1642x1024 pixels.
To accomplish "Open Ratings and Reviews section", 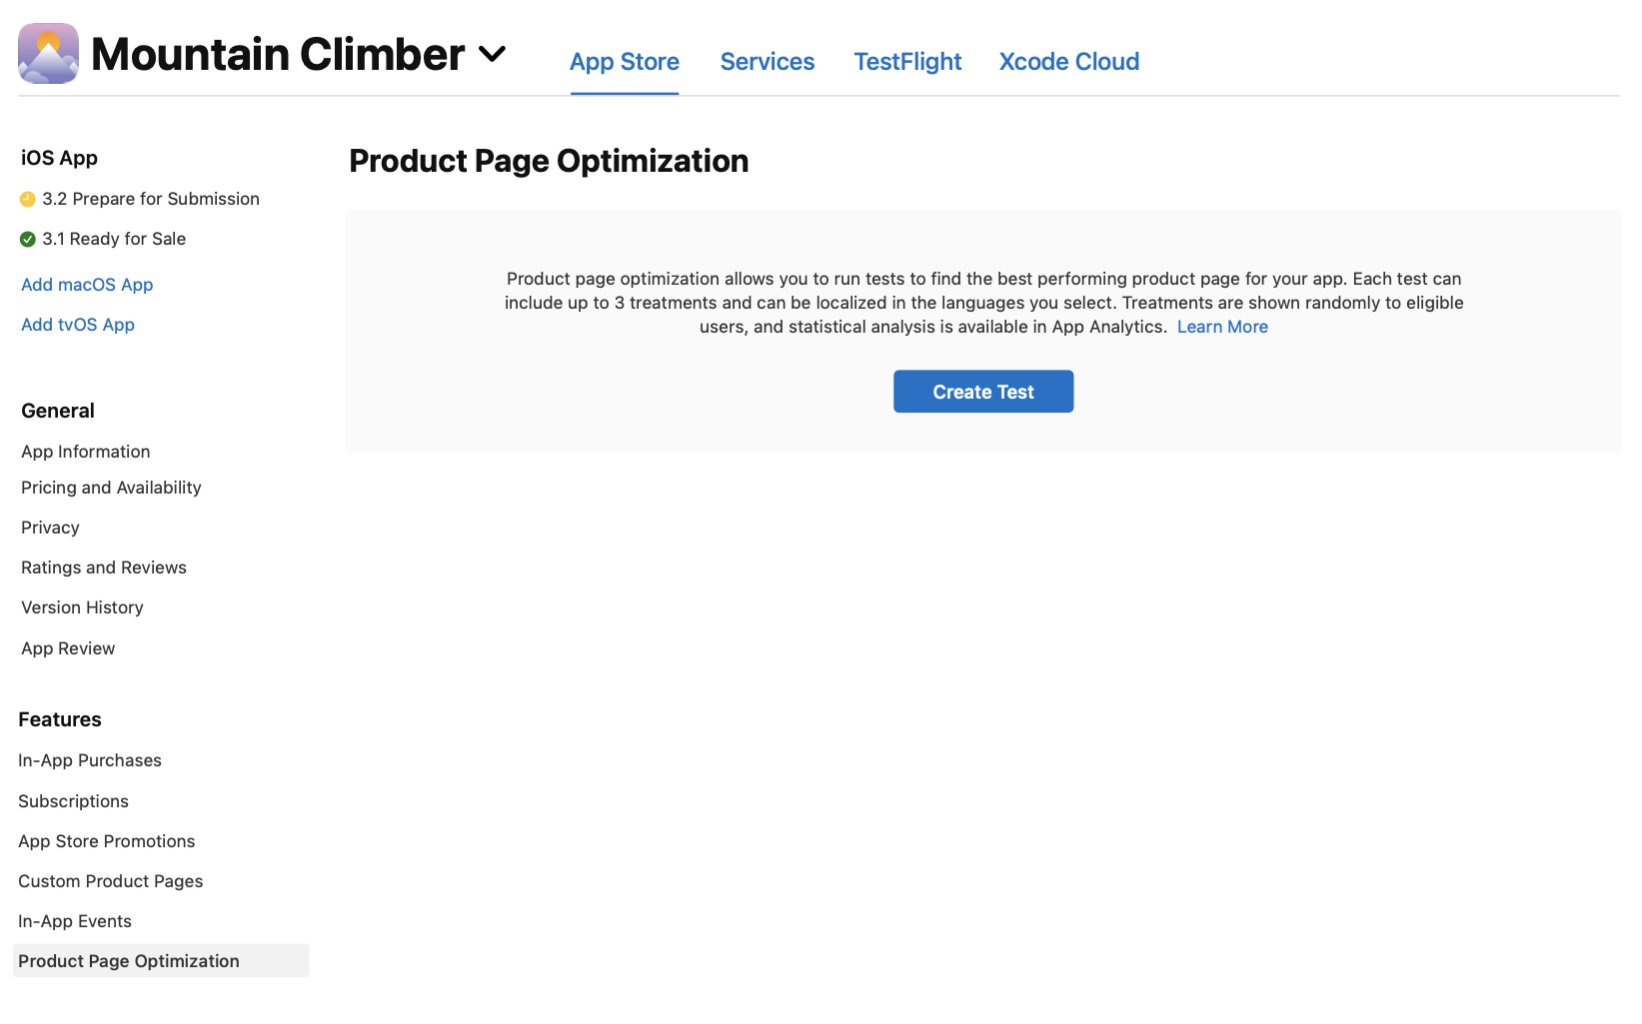I will click(104, 568).
